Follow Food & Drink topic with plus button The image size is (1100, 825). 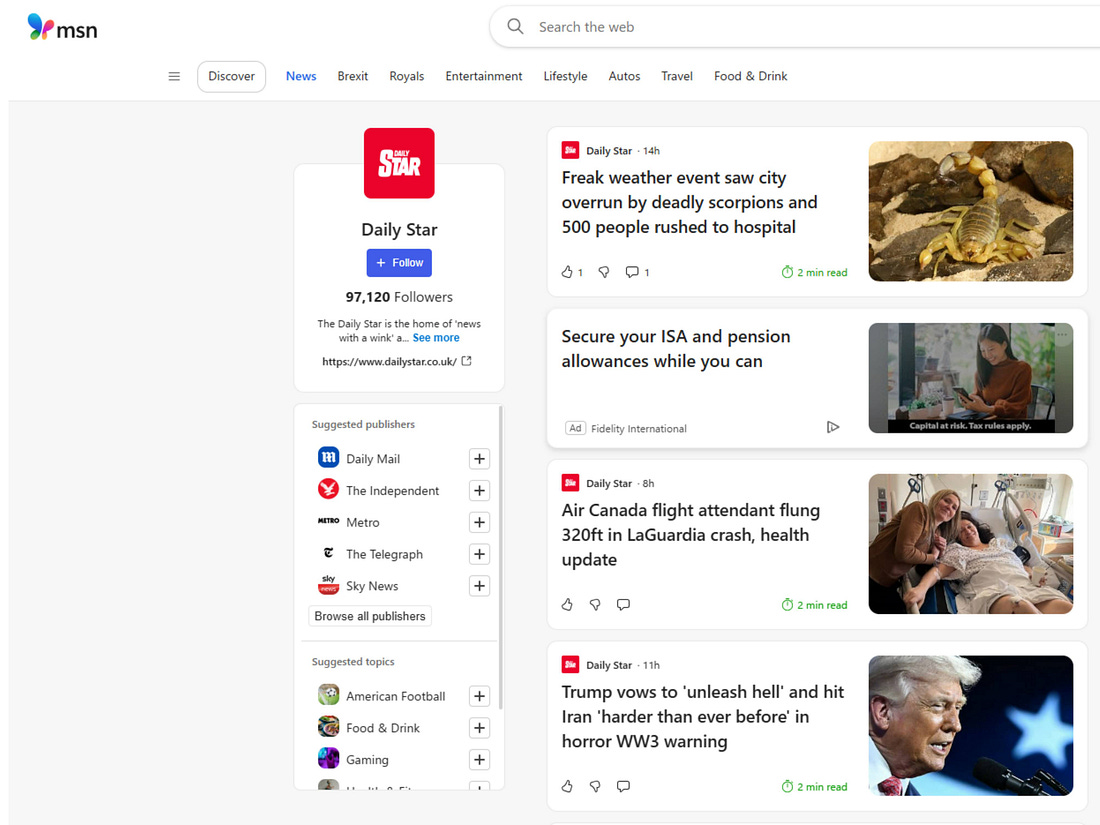click(479, 728)
